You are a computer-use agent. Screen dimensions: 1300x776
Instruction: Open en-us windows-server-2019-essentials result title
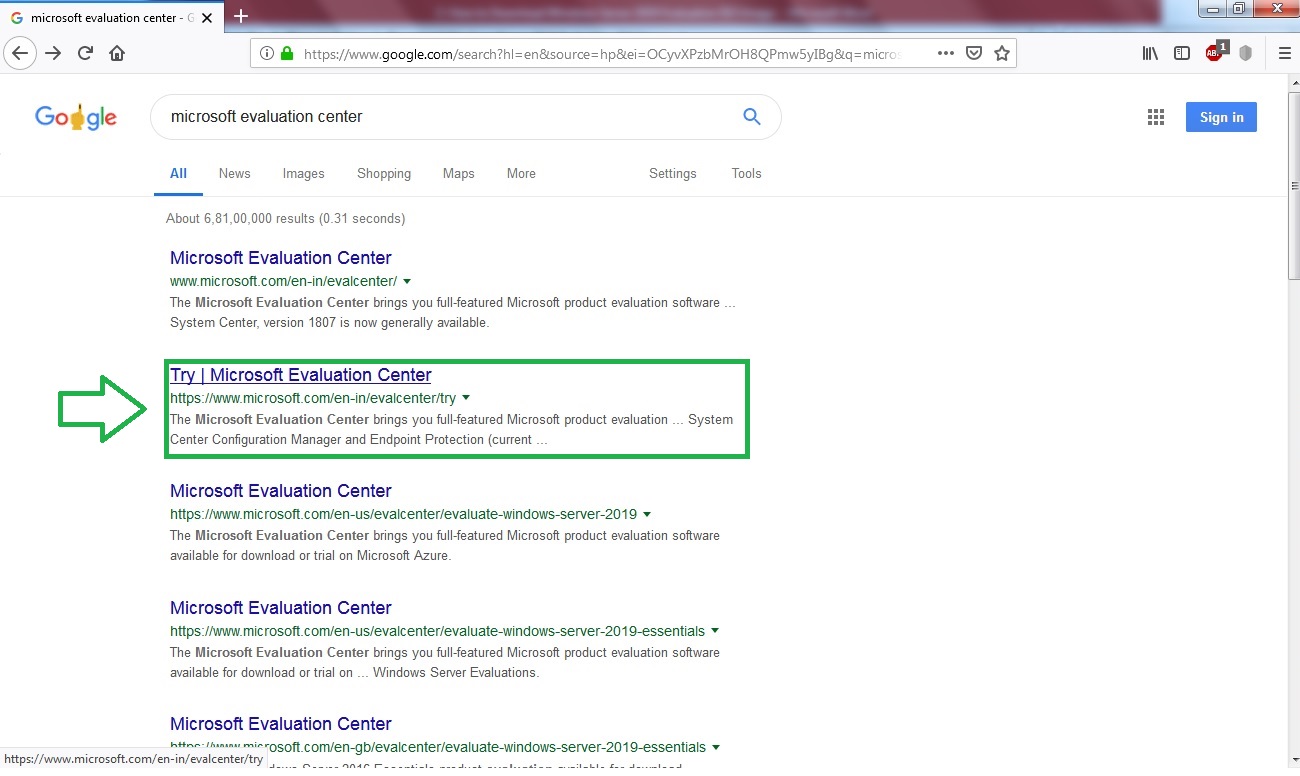pos(280,608)
